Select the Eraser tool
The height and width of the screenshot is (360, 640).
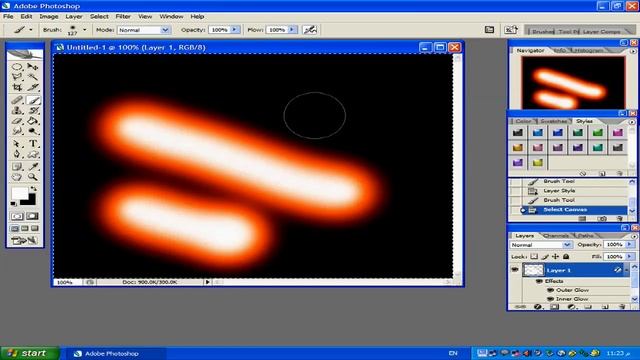17,121
